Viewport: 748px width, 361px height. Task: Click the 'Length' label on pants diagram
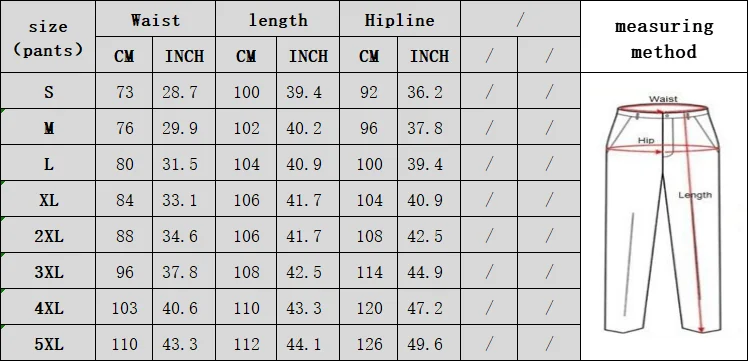[695, 195]
